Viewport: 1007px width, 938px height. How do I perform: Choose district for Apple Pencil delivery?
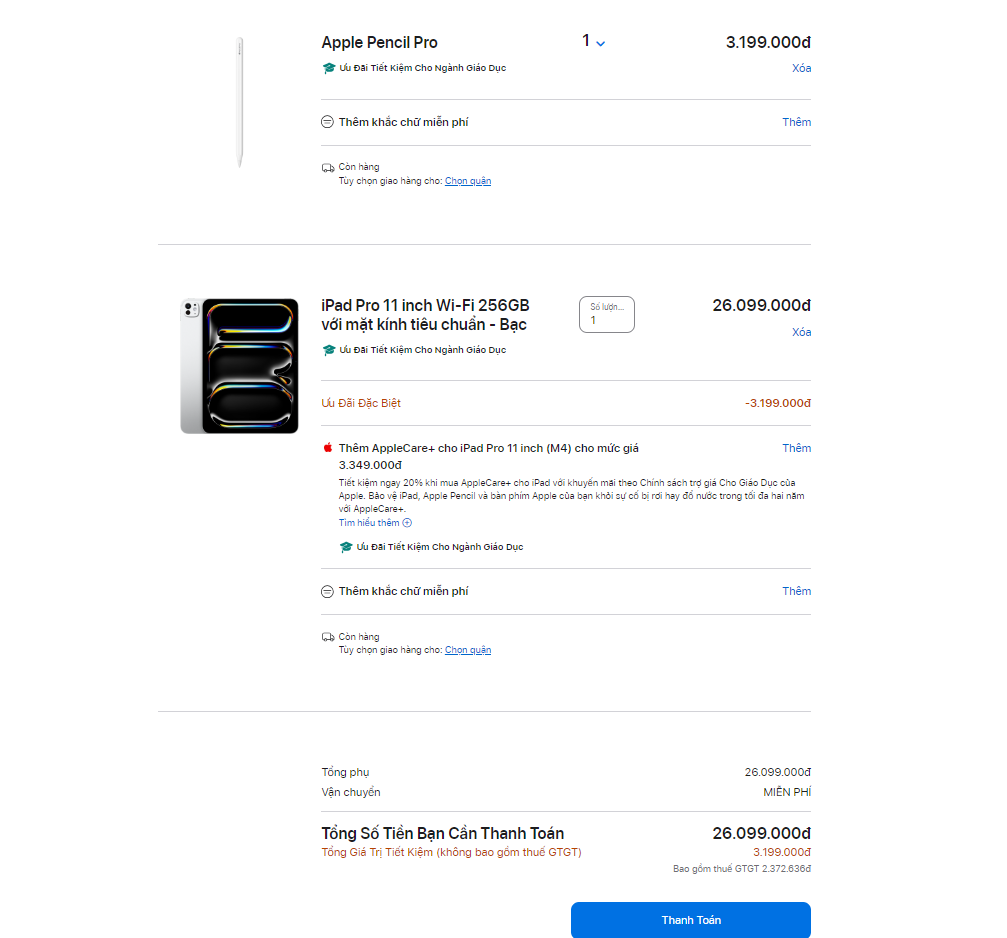[468, 181]
